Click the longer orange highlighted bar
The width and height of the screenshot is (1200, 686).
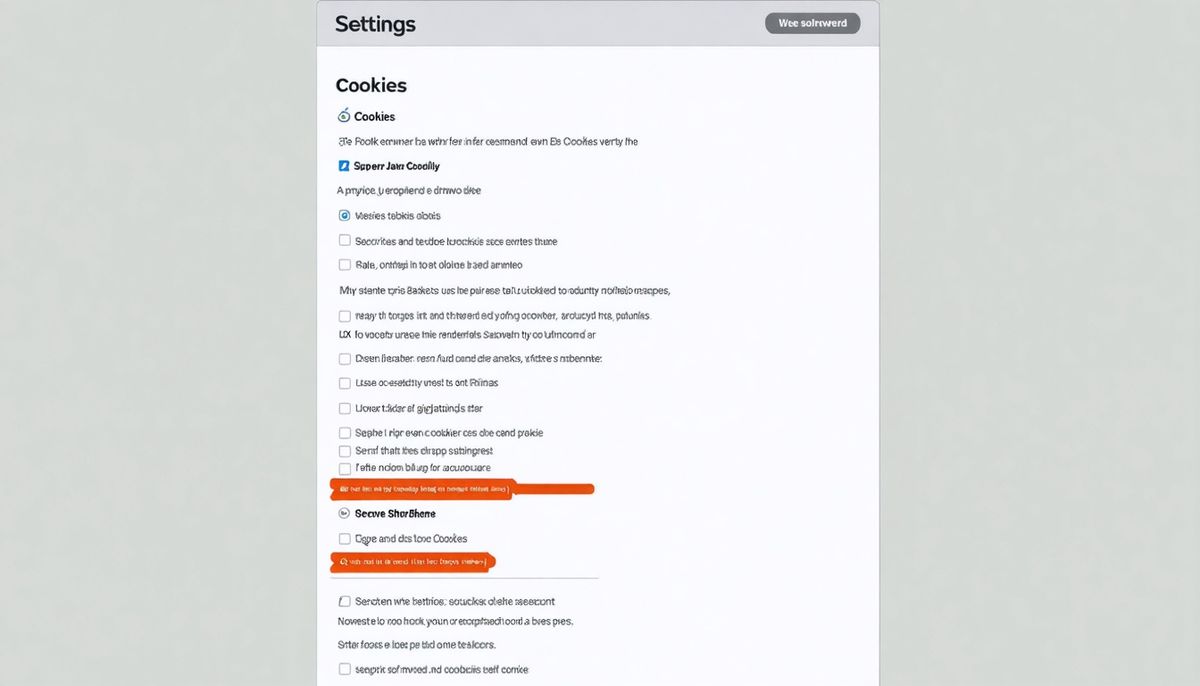click(462, 489)
